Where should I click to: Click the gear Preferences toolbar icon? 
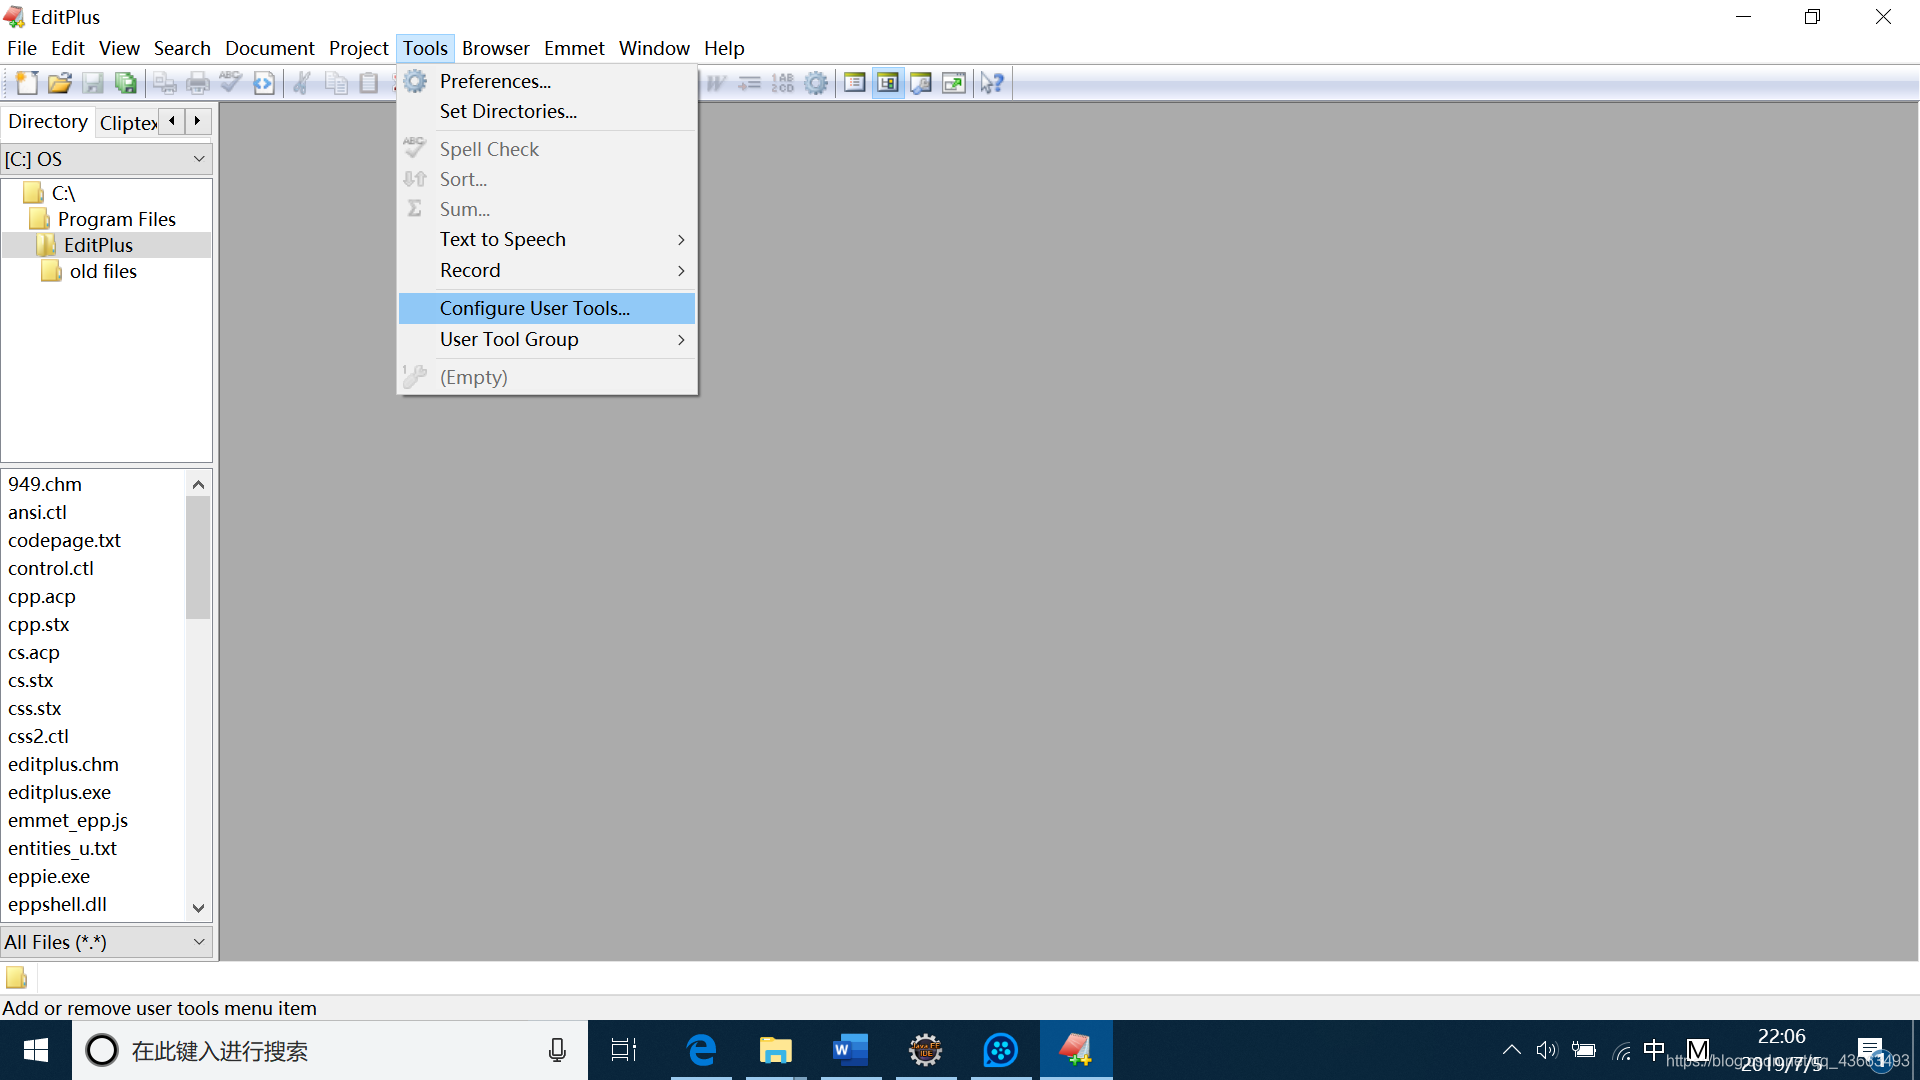click(x=816, y=83)
